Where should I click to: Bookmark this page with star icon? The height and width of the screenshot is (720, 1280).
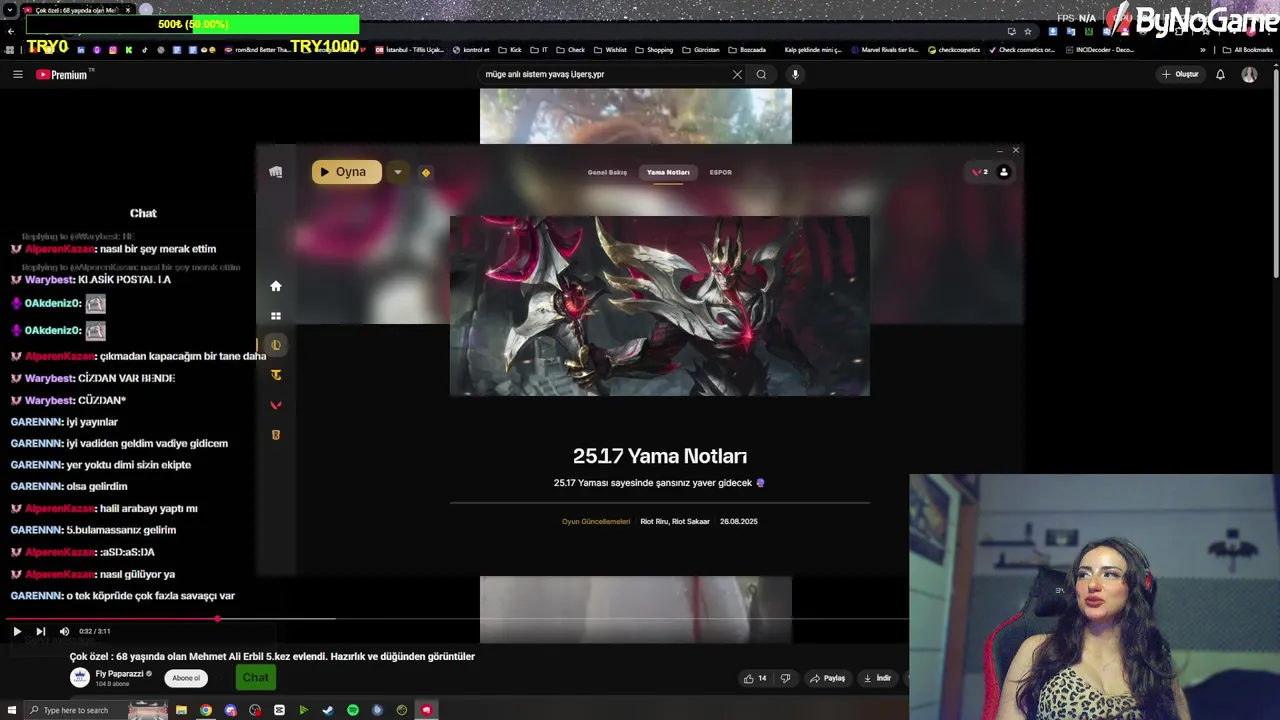coord(1028,31)
